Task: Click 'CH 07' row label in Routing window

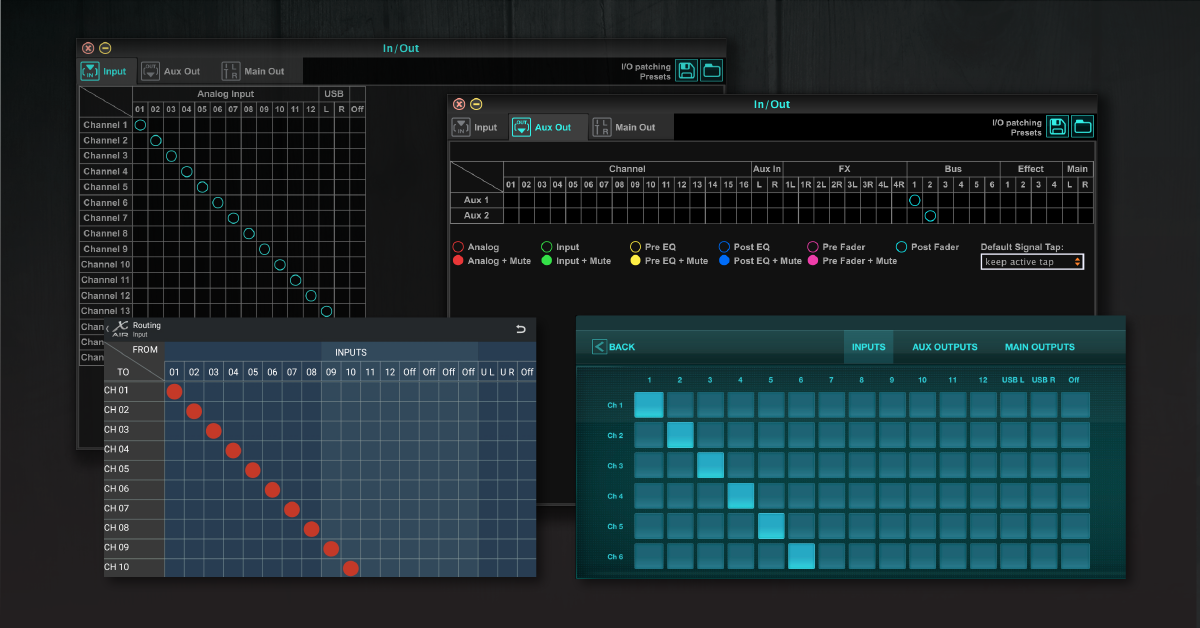Action: tap(117, 509)
